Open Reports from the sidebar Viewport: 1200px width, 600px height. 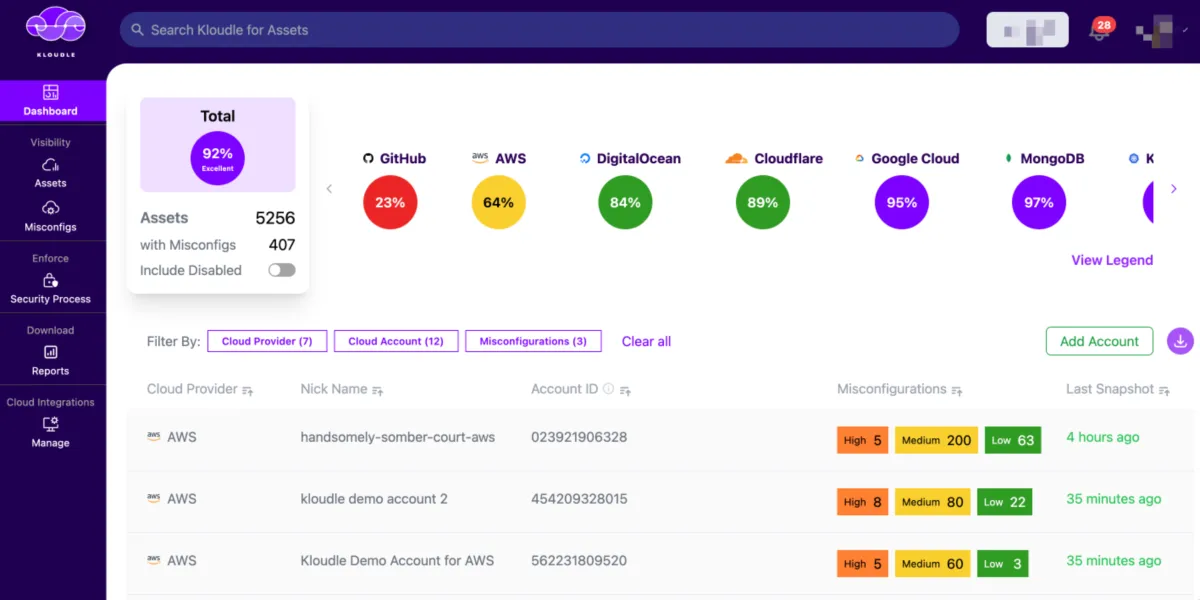coord(50,361)
